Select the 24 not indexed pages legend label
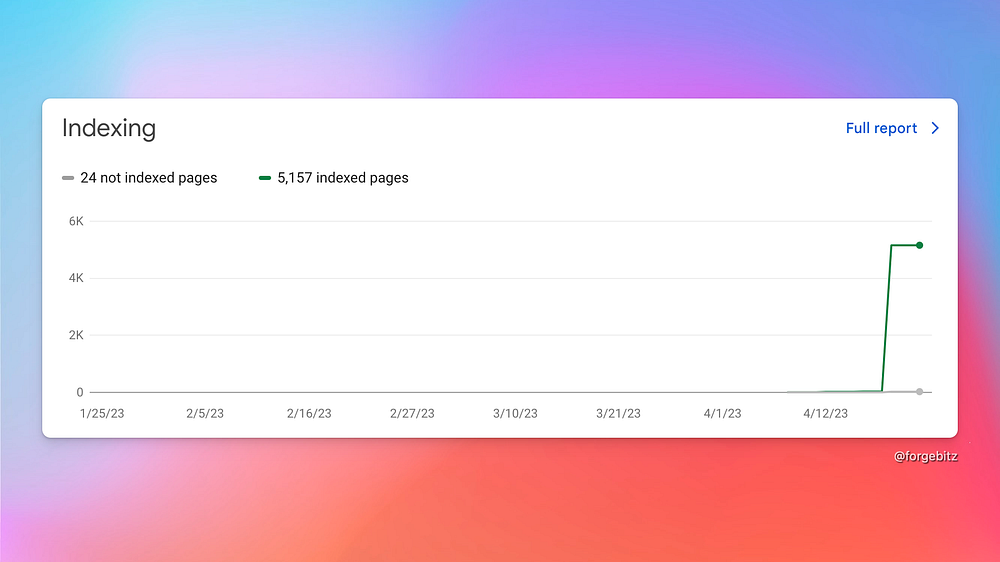 click(x=149, y=178)
